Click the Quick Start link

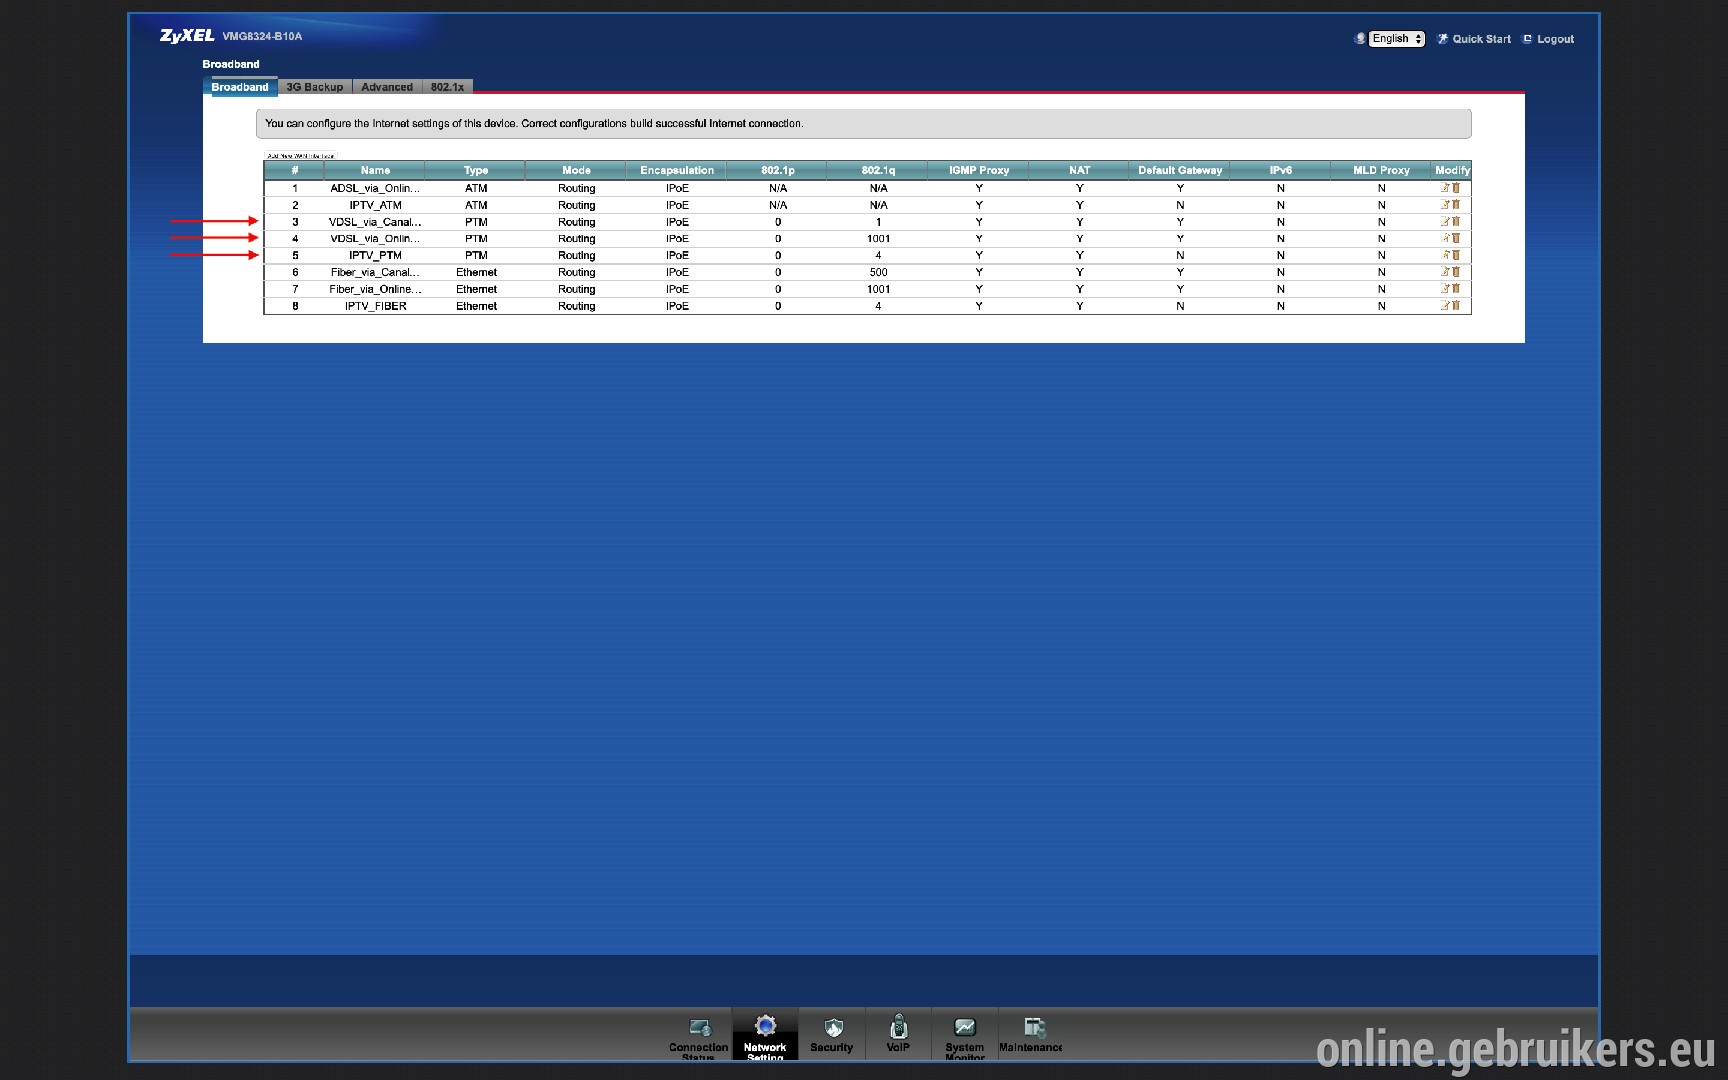point(1474,39)
